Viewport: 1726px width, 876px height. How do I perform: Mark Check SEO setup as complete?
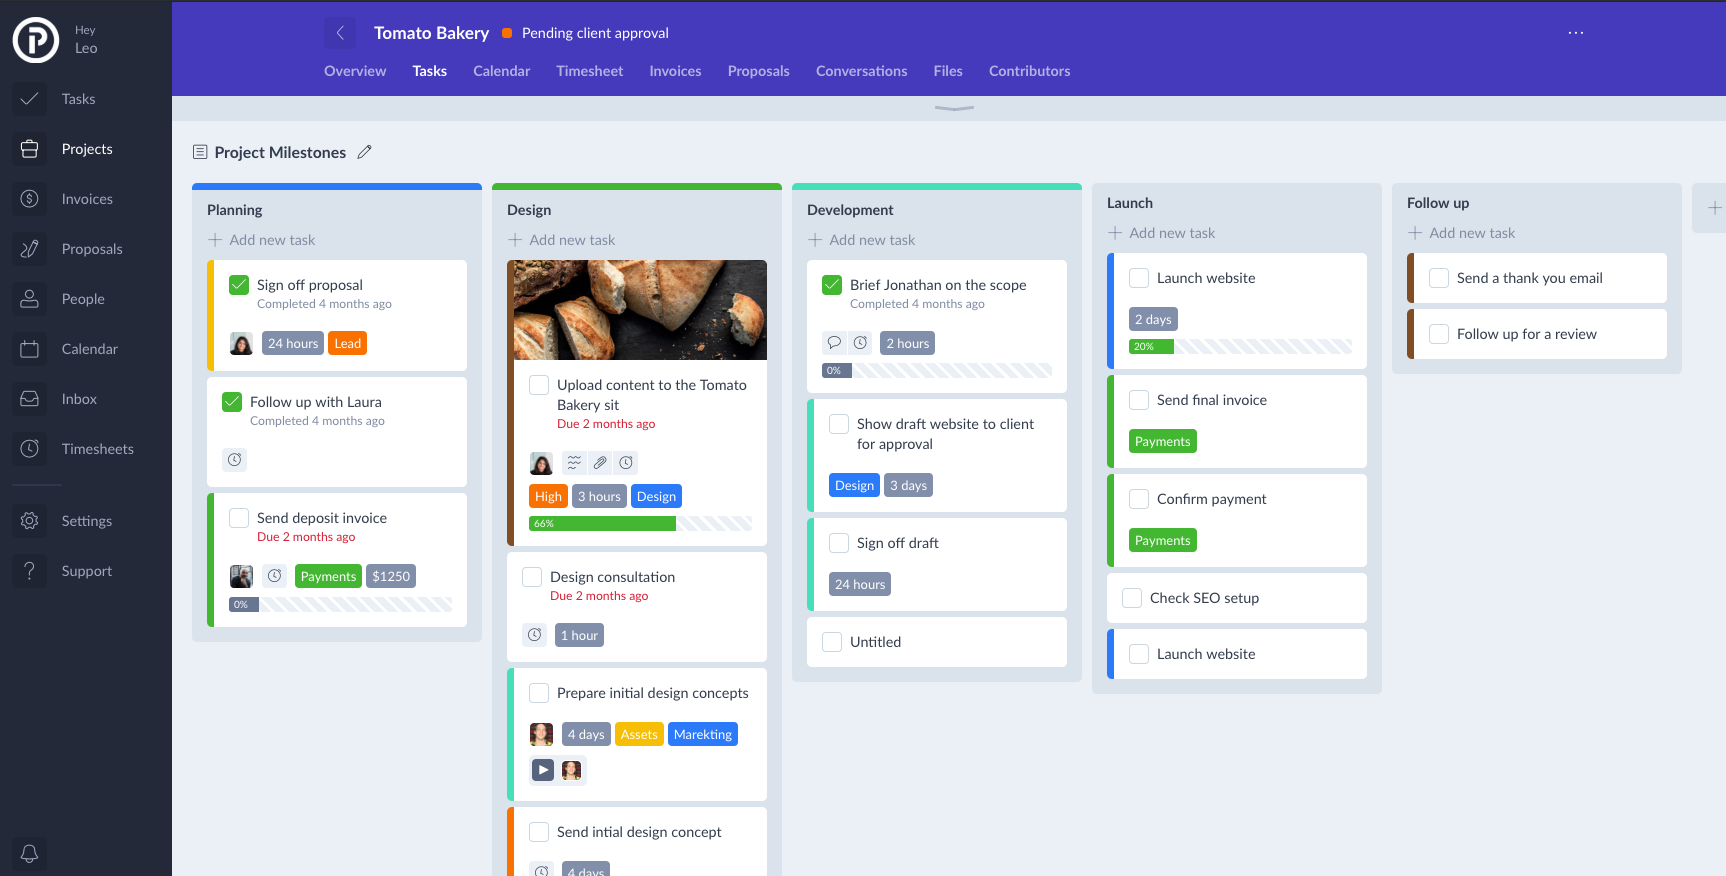(x=1132, y=598)
